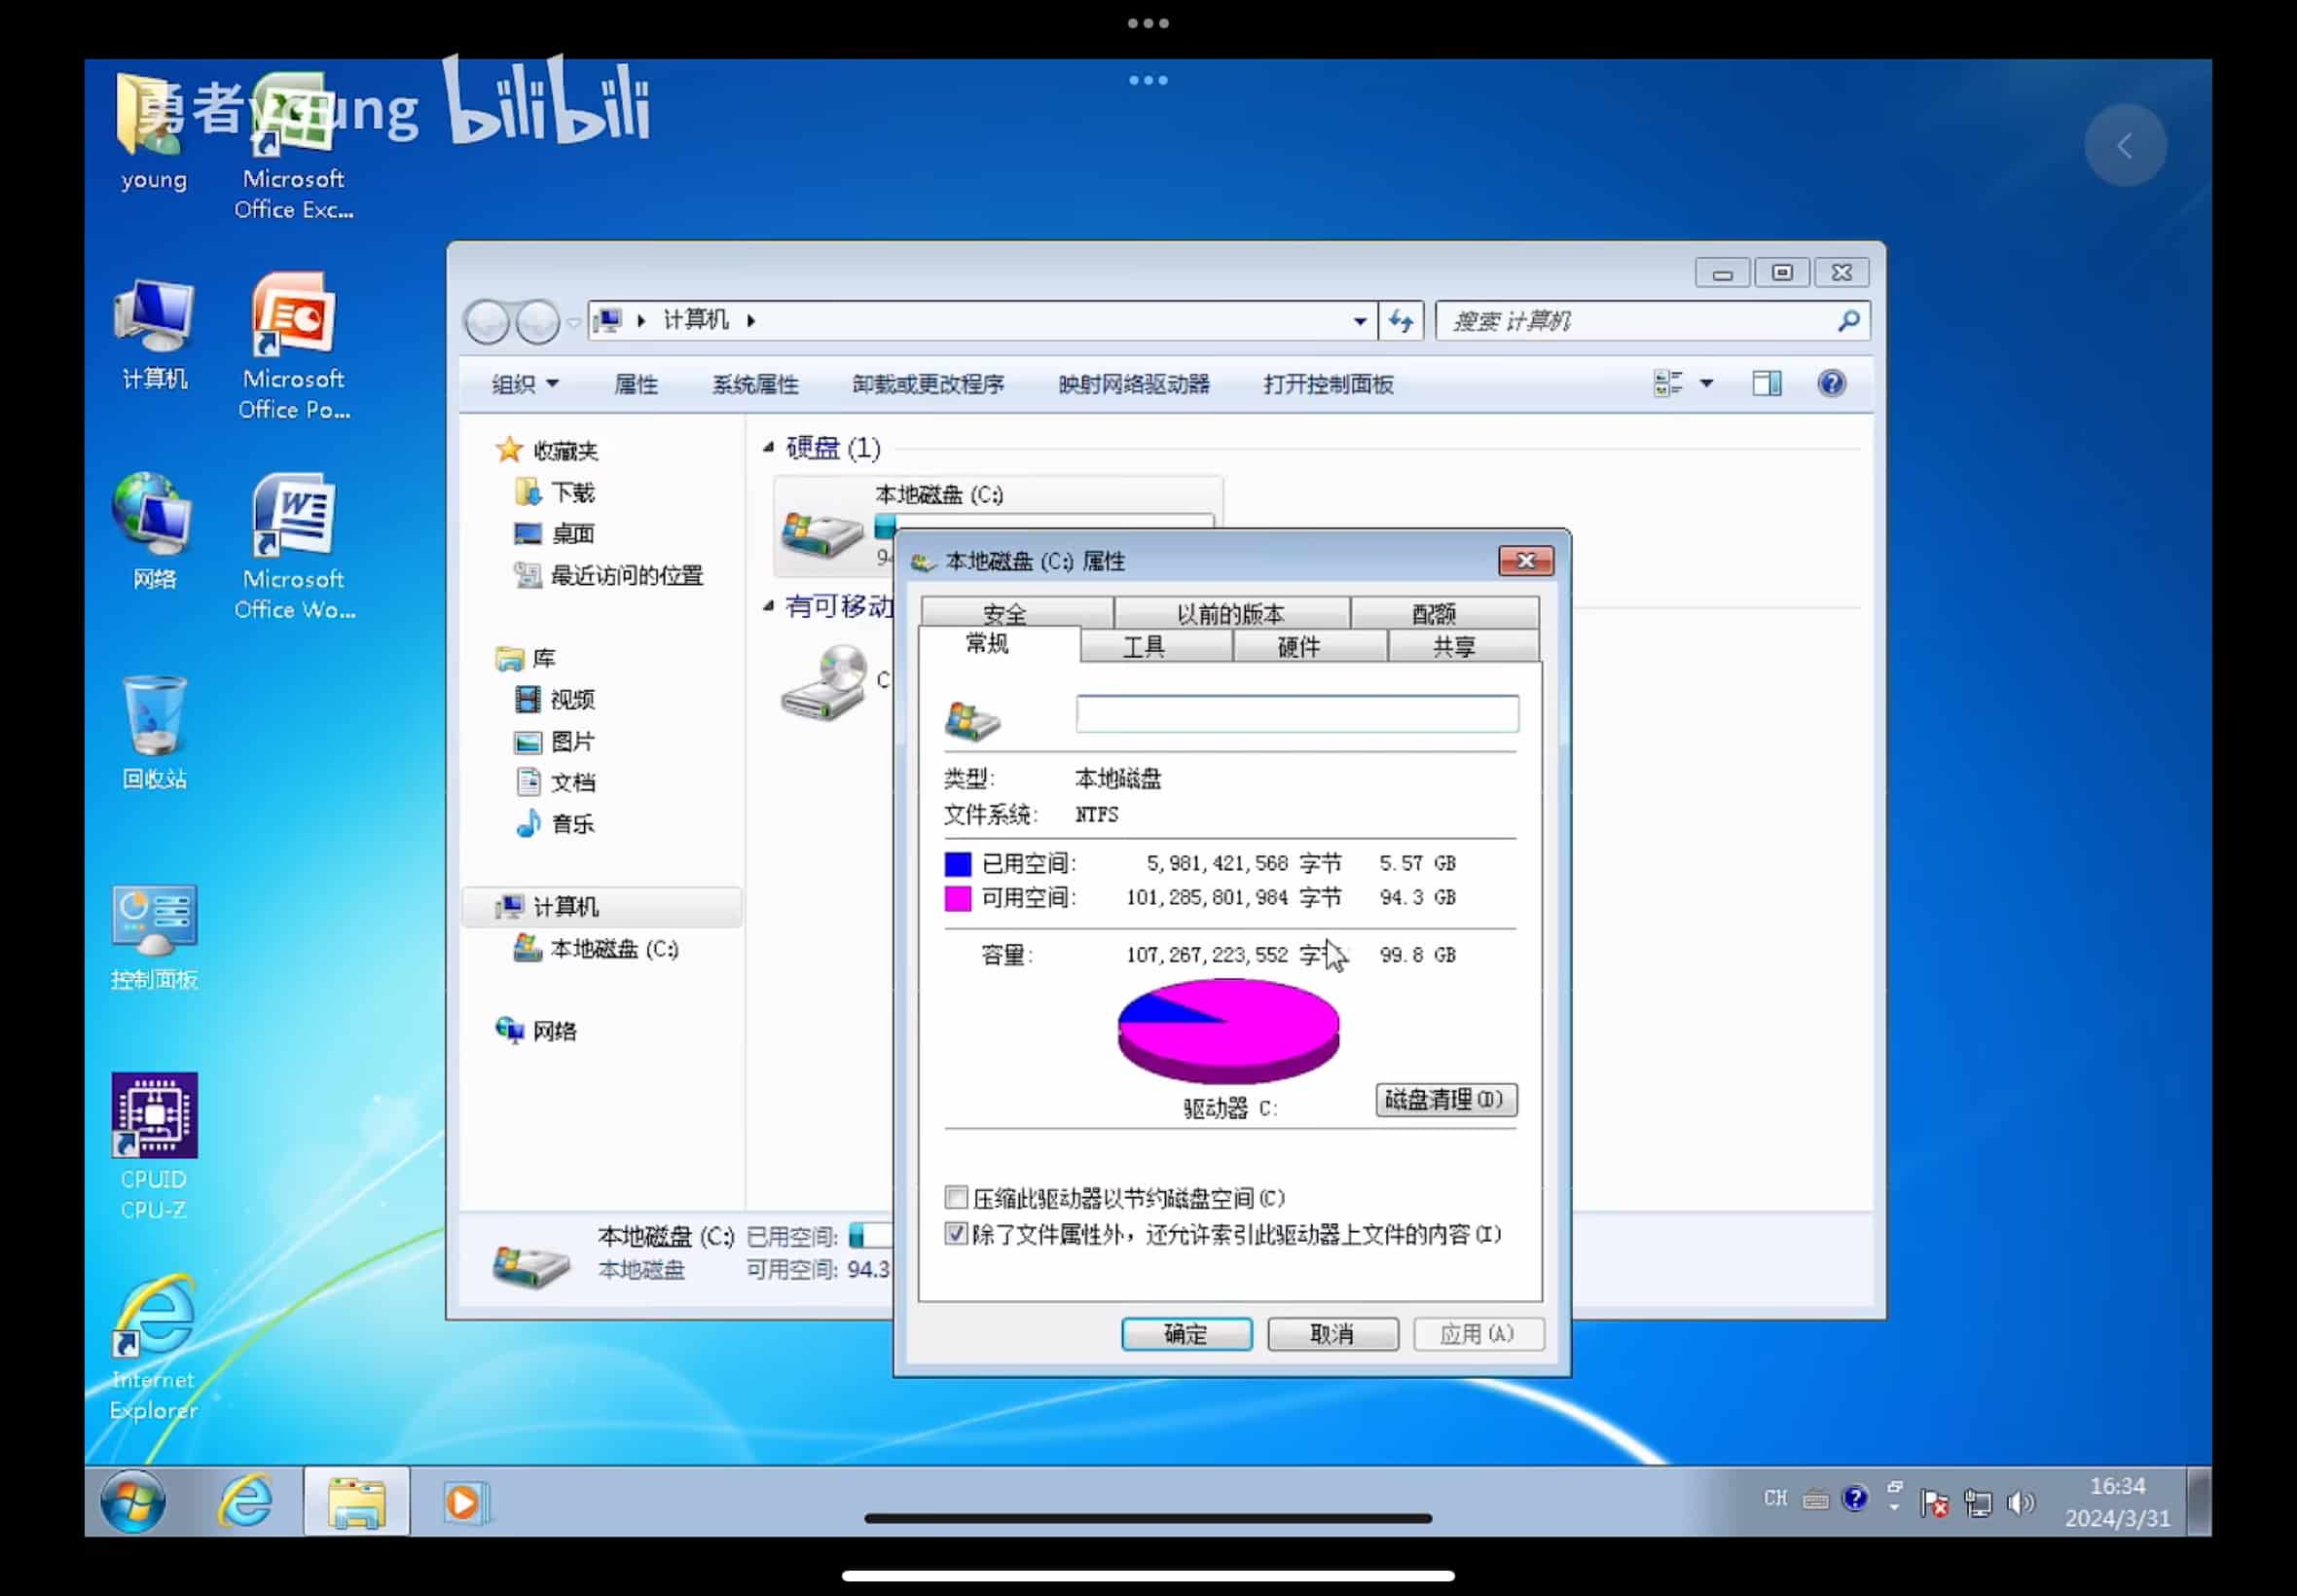Expand the address bar history dropdown
Screen dimensions: 2297x1596
click(1360, 321)
